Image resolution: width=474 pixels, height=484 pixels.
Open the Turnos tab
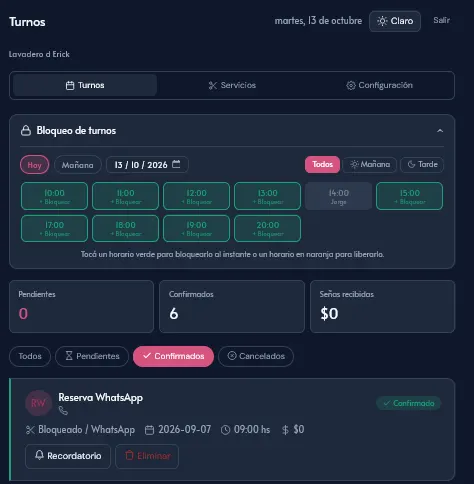(85, 85)
